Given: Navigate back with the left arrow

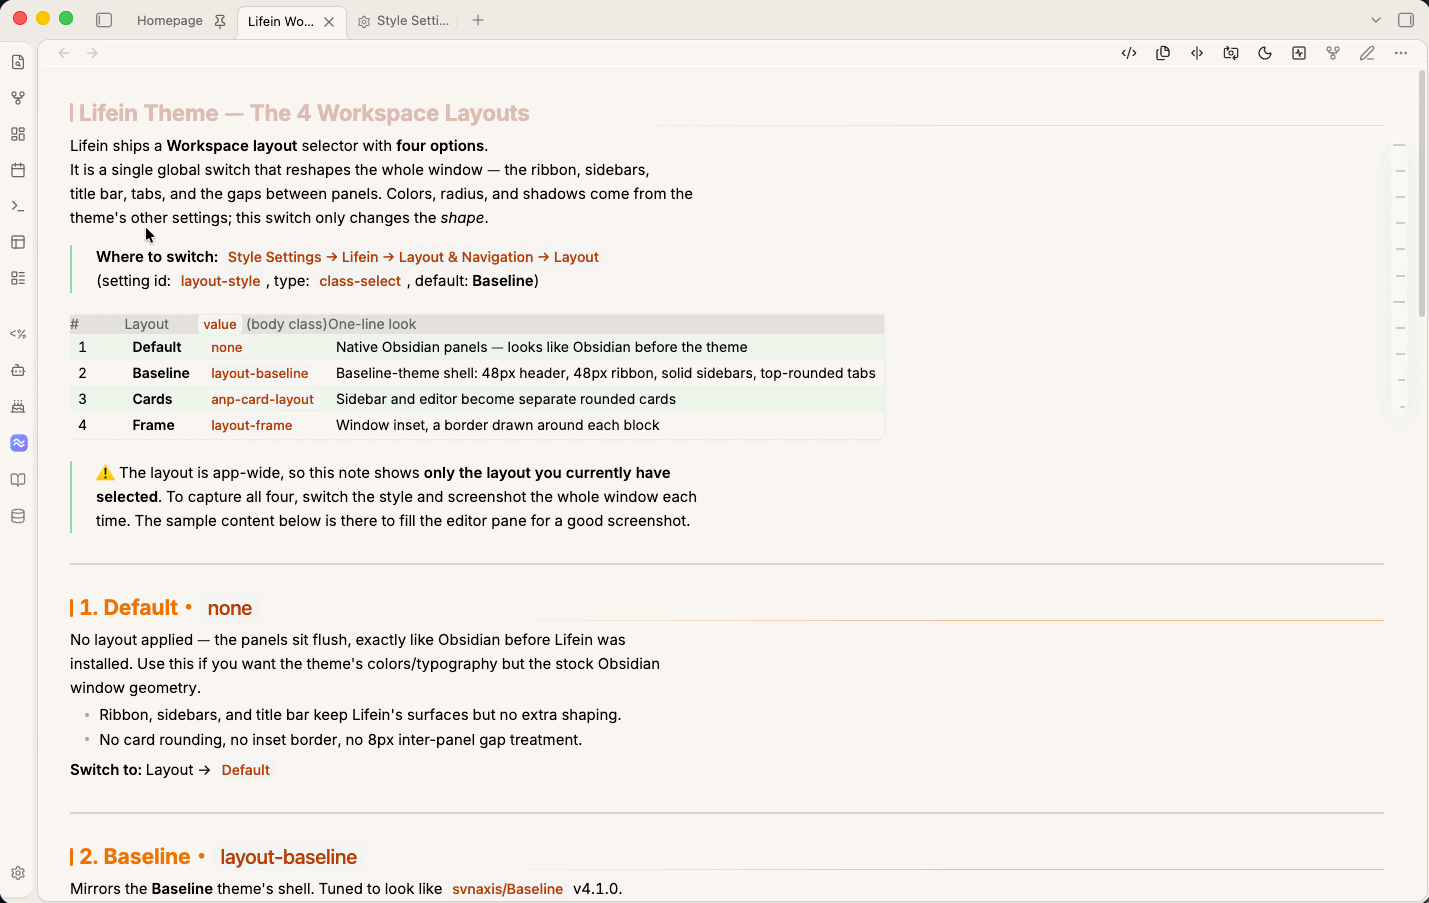Looking at the screenshot, I should (64, 53).
